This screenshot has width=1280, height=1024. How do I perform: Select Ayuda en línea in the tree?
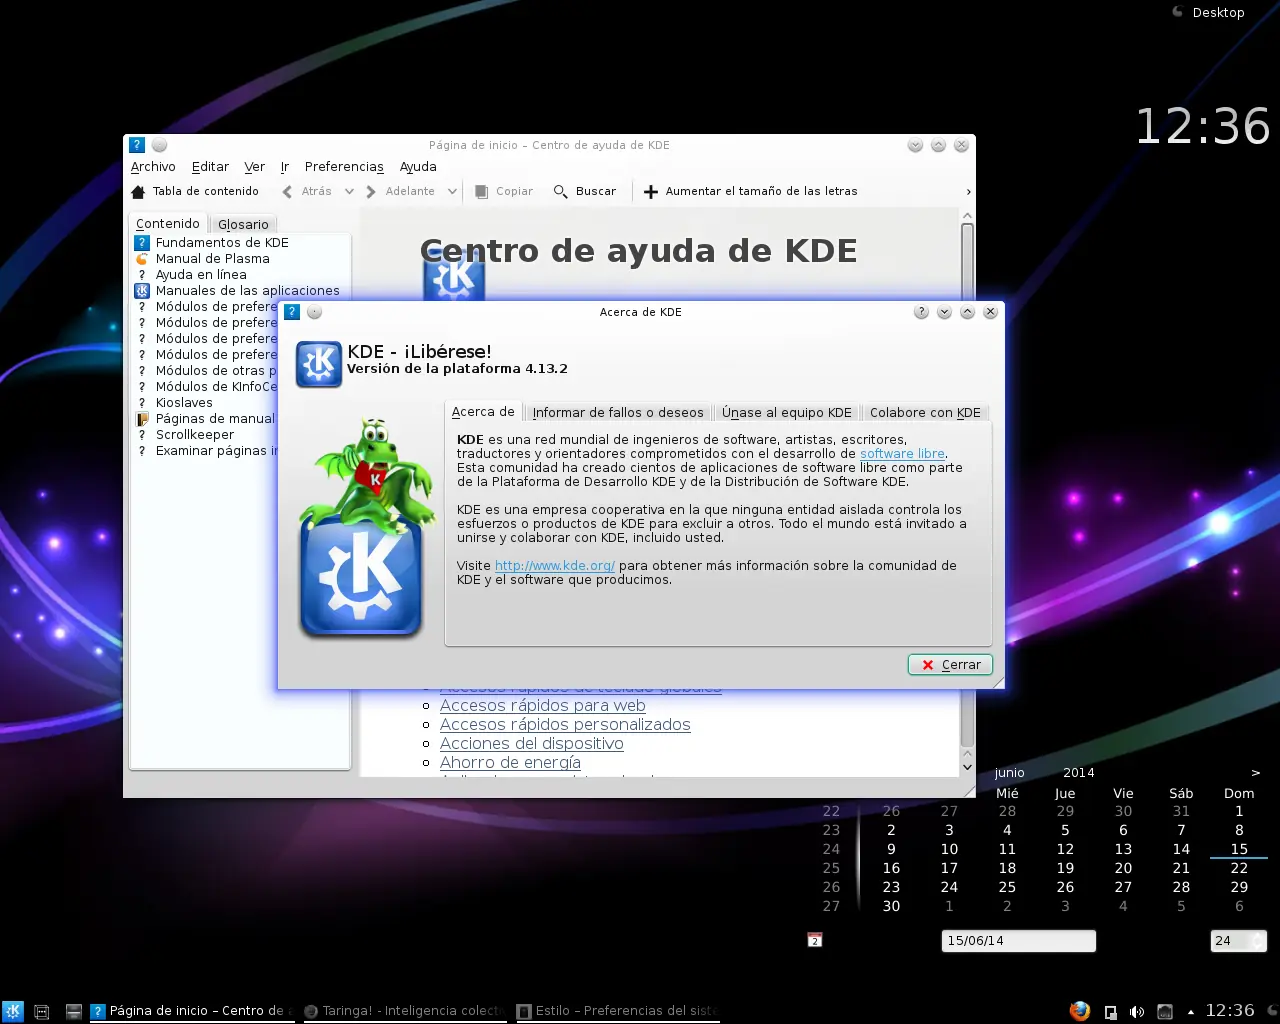(x=201, y=275)
